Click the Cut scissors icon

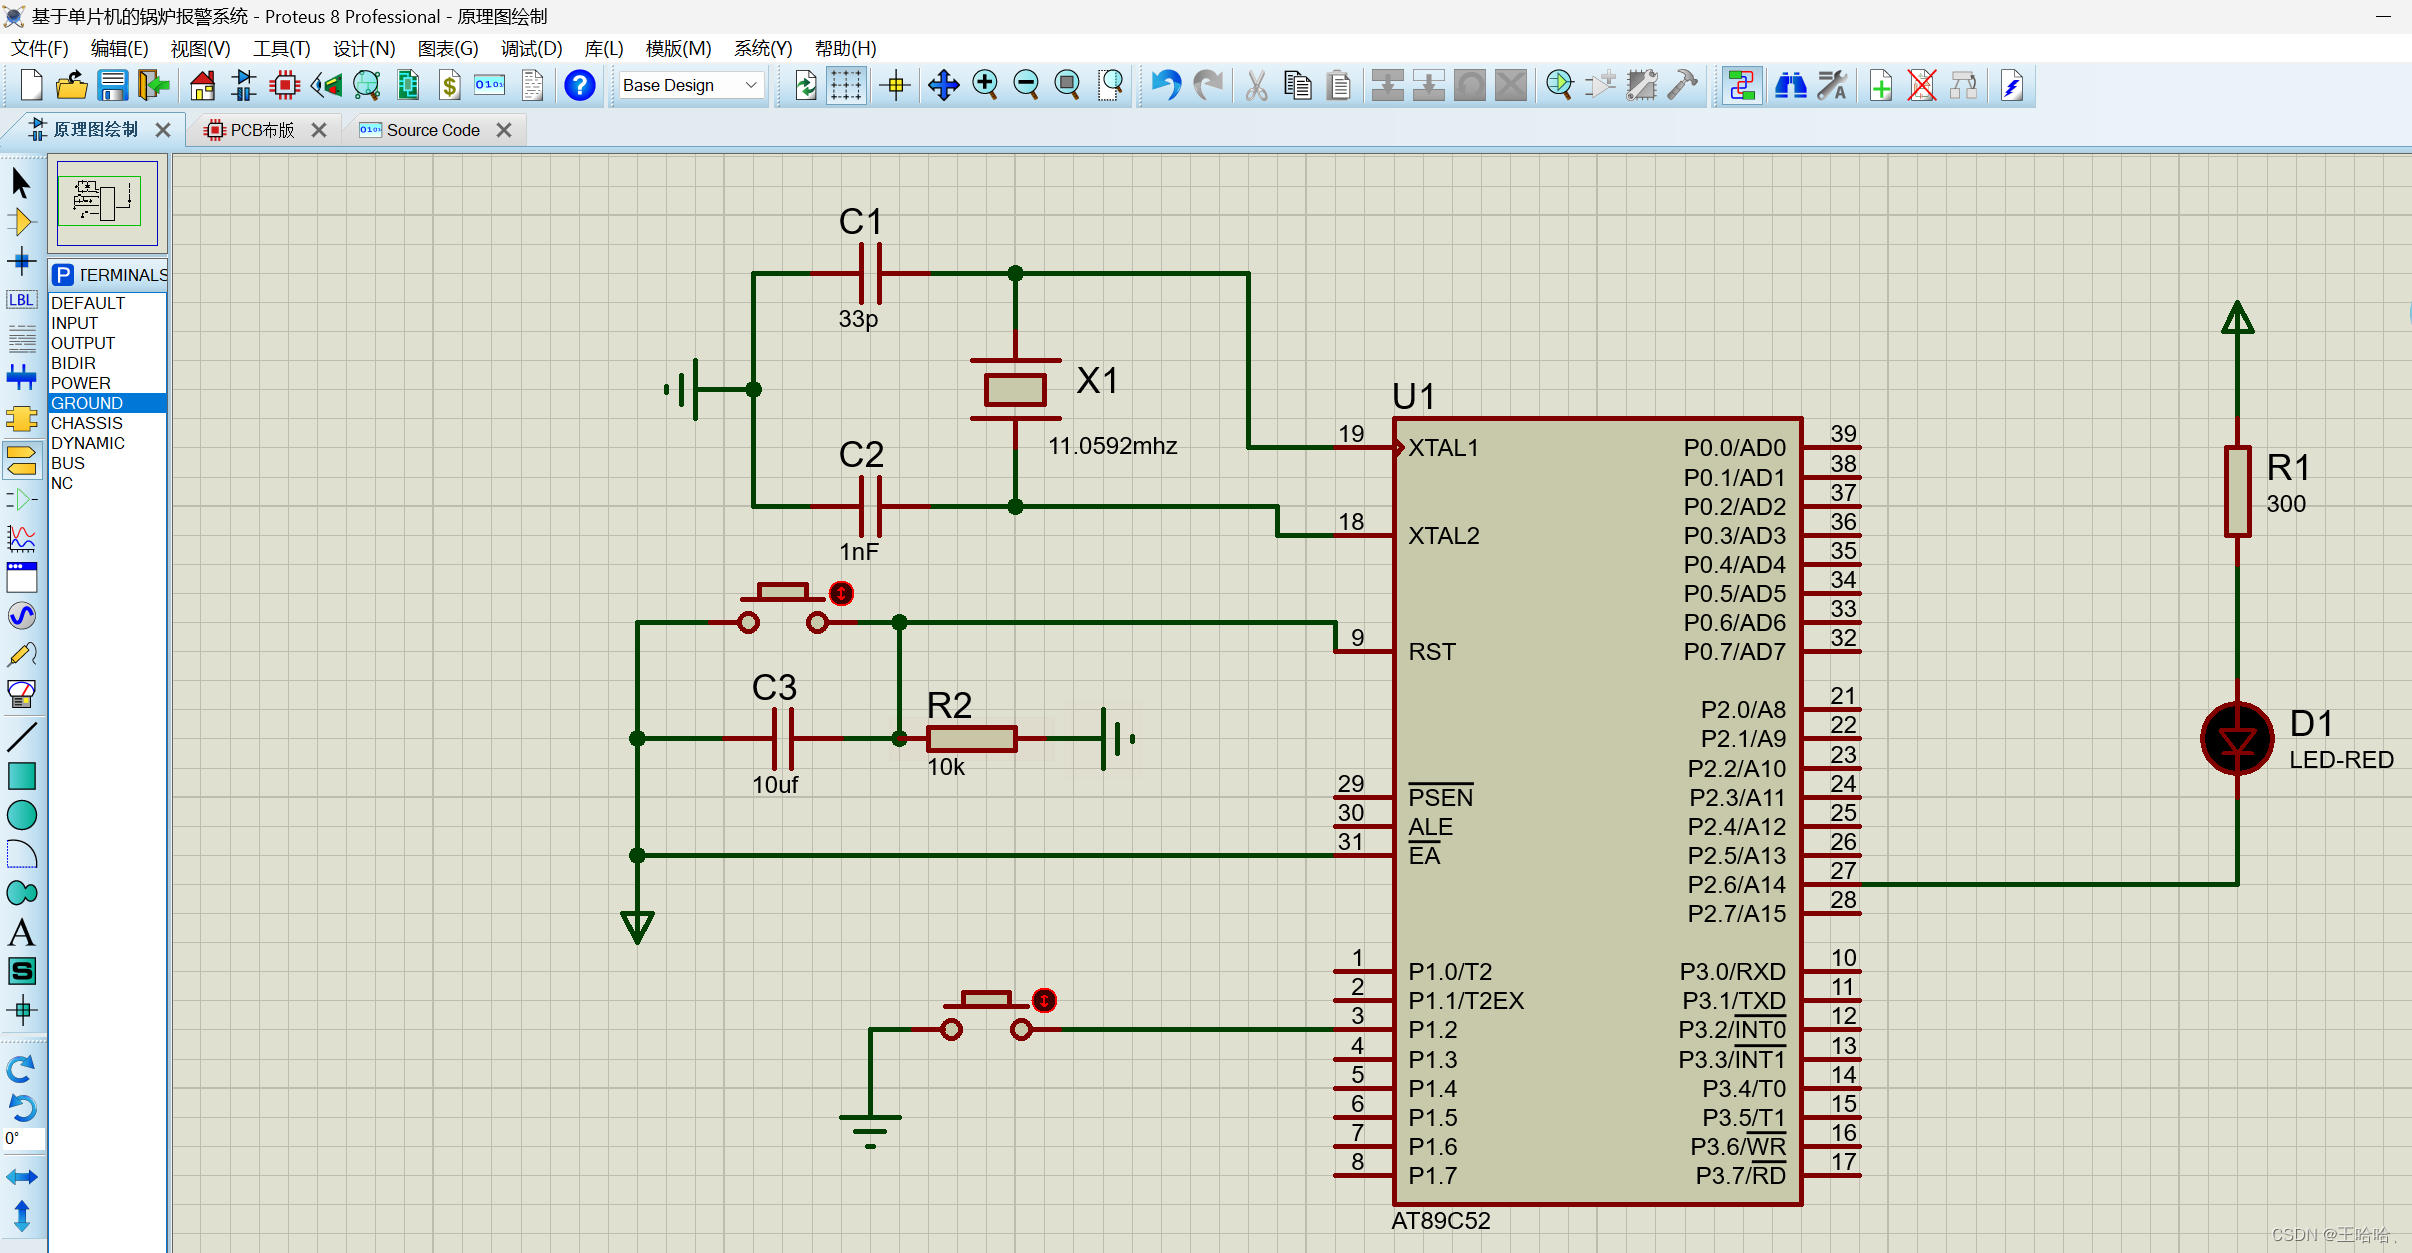1257,86
